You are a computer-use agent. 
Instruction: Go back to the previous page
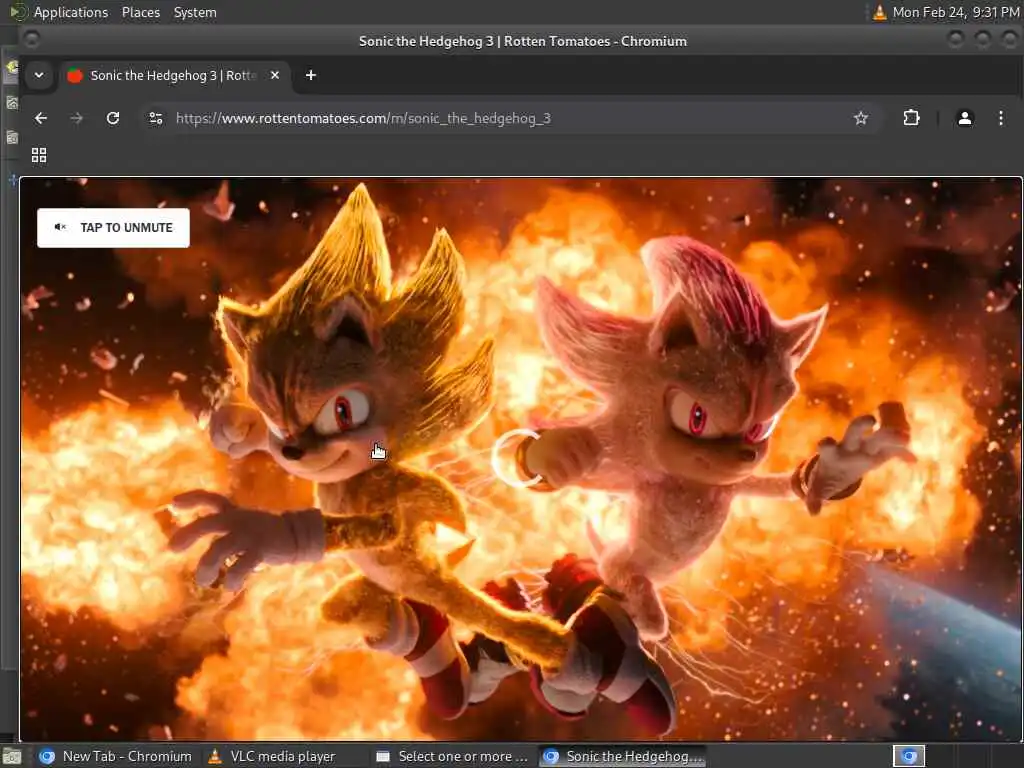pos(40,118)
